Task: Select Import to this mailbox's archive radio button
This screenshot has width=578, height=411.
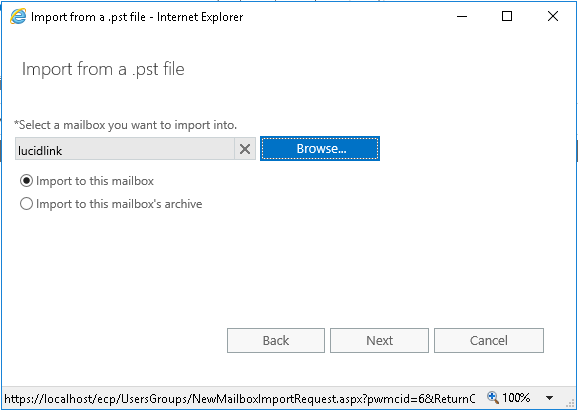Action: 26,204
